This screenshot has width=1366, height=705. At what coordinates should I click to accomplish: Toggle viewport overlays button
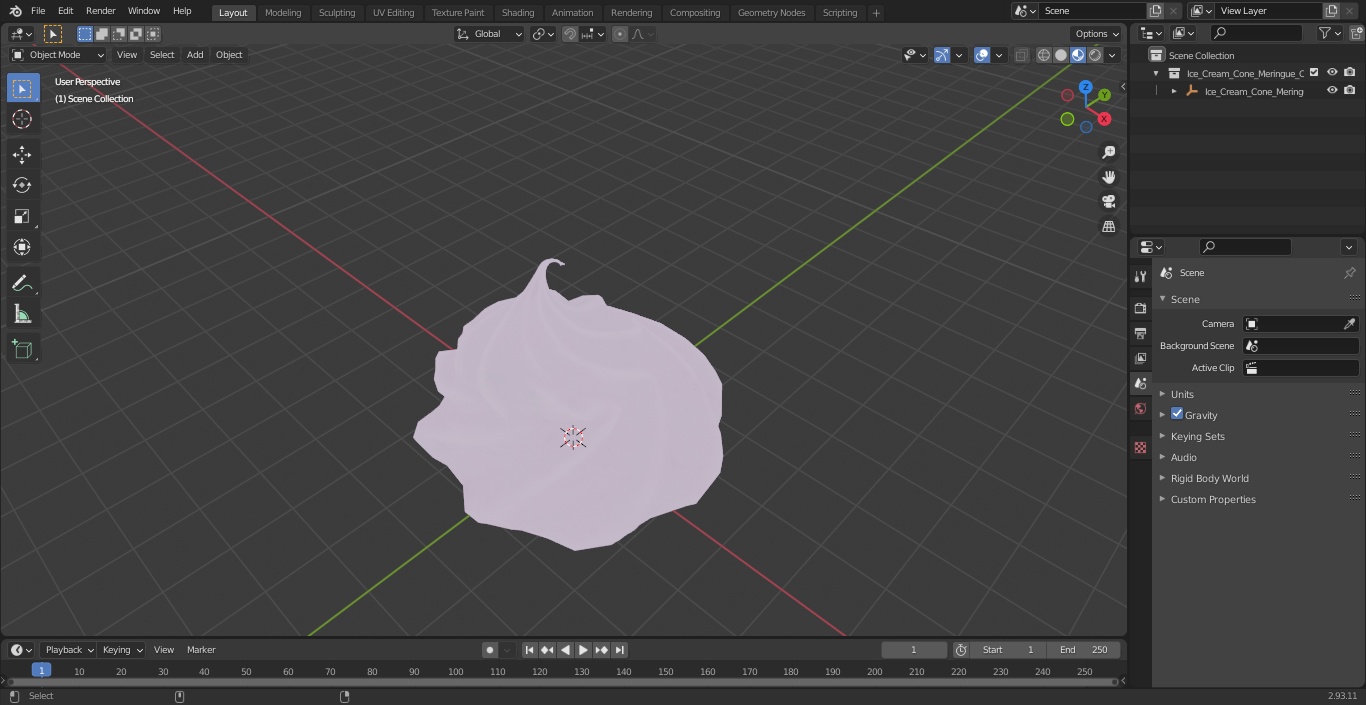pos(982,55)
